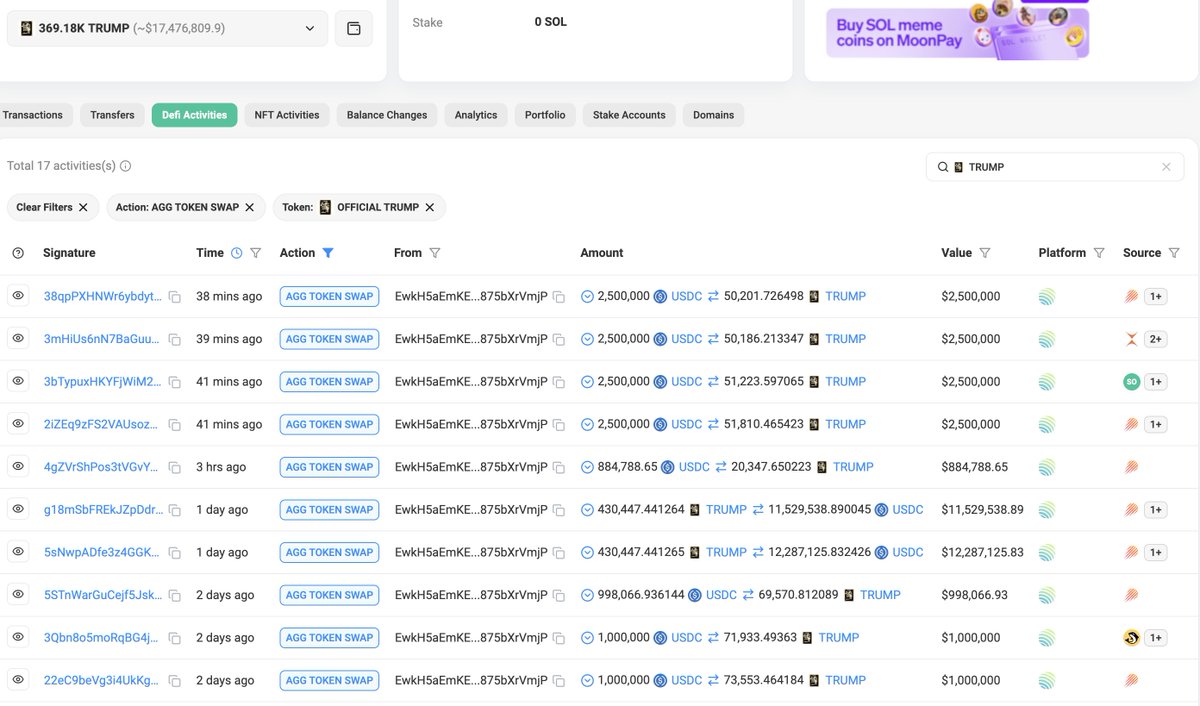Copy From address in 38 mins ago row
The image size is (1200, 706).
click(559, 297)
